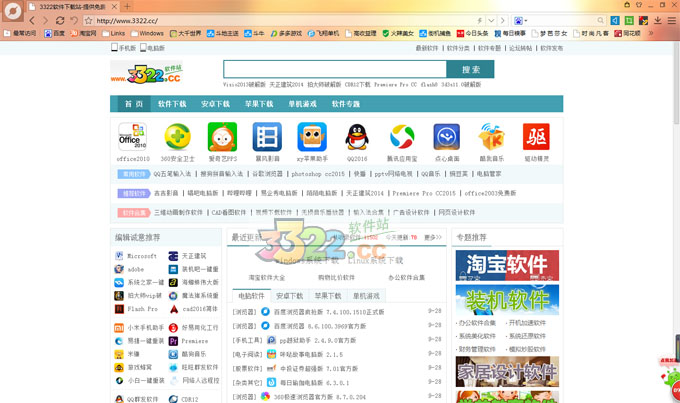Viewport: 680px width, 403px height.
Task: Open the 更多>> link
Action: point(433,237)
